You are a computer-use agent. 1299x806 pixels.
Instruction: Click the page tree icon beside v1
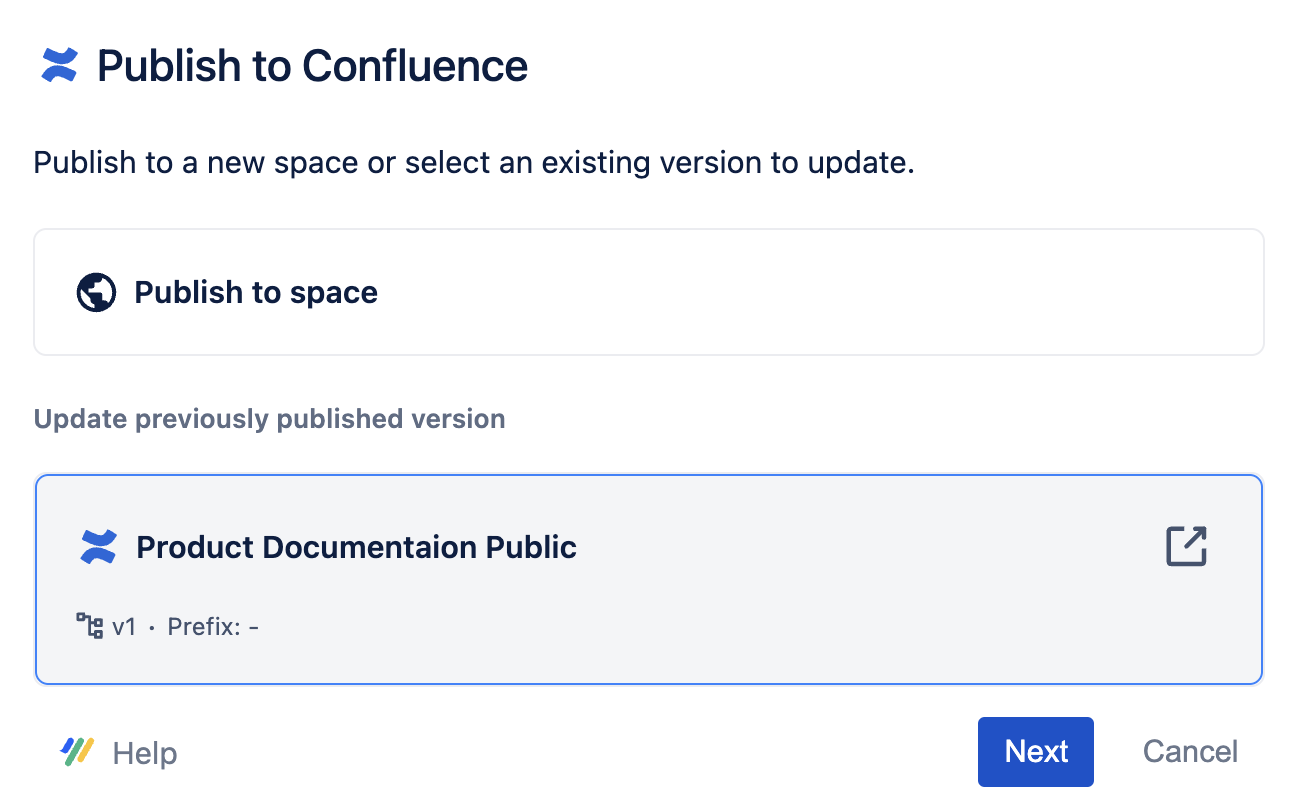(91, 624)
